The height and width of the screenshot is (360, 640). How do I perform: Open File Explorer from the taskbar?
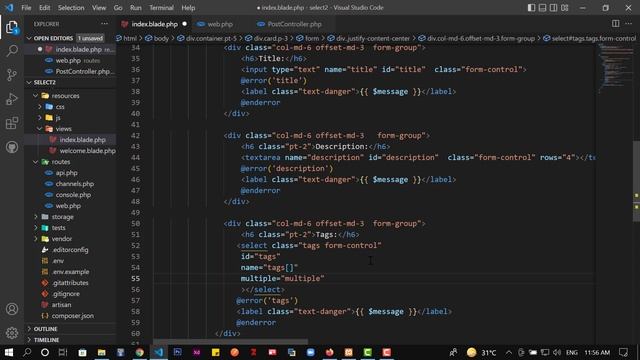[102, 352]
